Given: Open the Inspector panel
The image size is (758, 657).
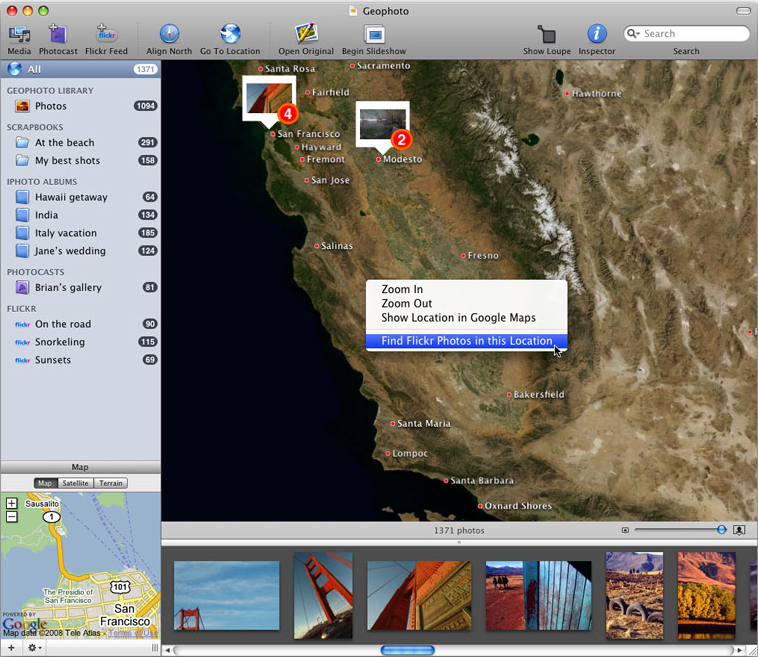Looking at the screenshot, I should point(597,36).
